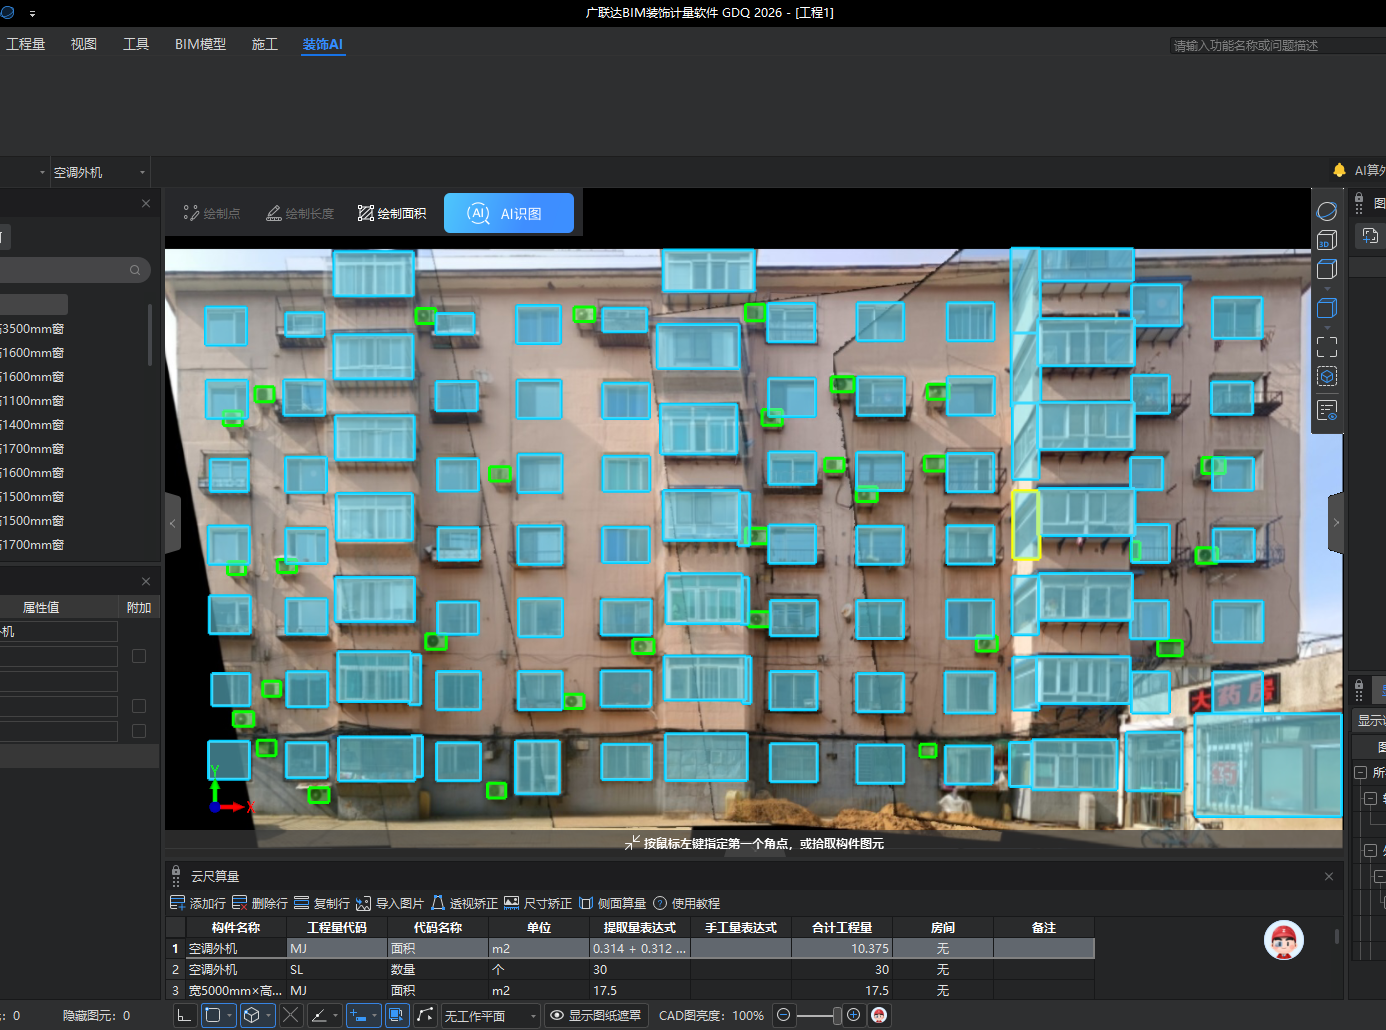Click the orbit rotate view icon
1386x1030 pixels.
coord(1326,211)
